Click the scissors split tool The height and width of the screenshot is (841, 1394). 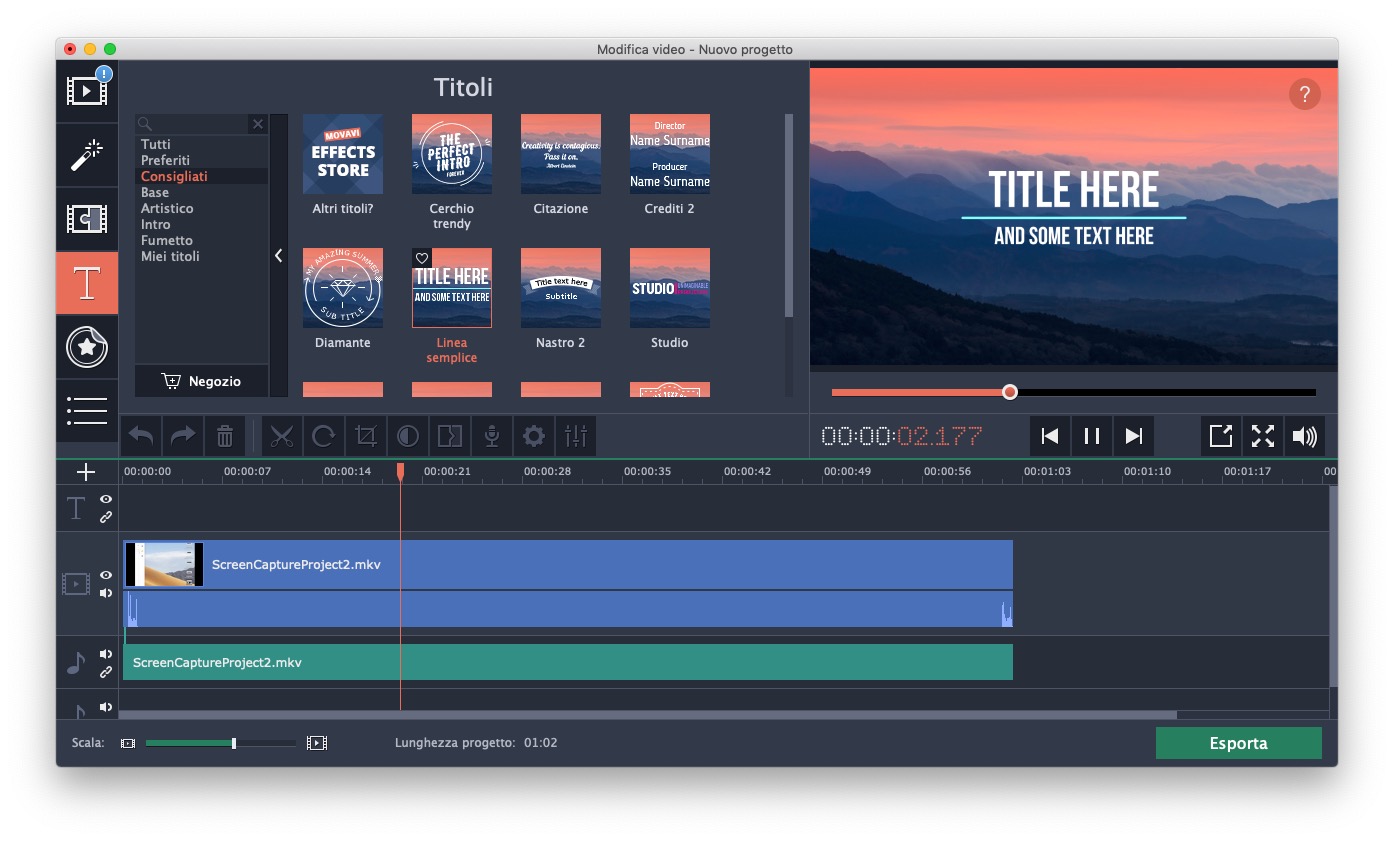(x=282, y=436)
